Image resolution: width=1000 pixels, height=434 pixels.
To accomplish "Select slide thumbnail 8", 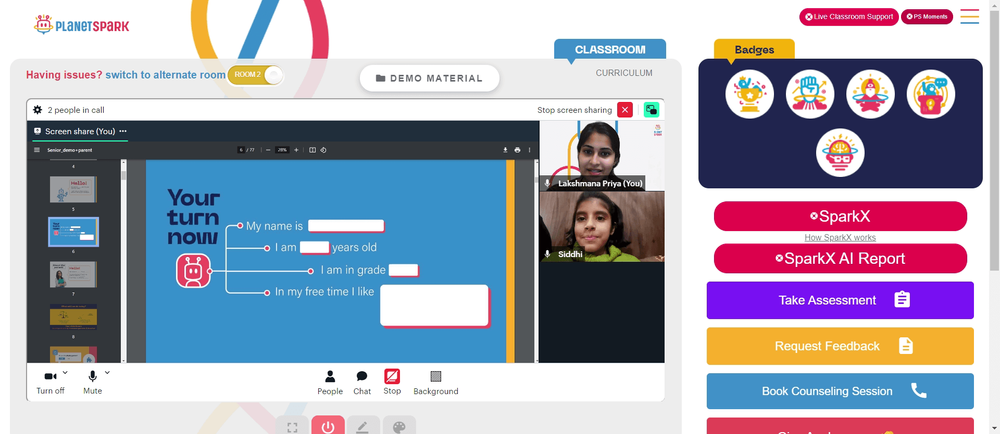I will [x=73, y=317].
